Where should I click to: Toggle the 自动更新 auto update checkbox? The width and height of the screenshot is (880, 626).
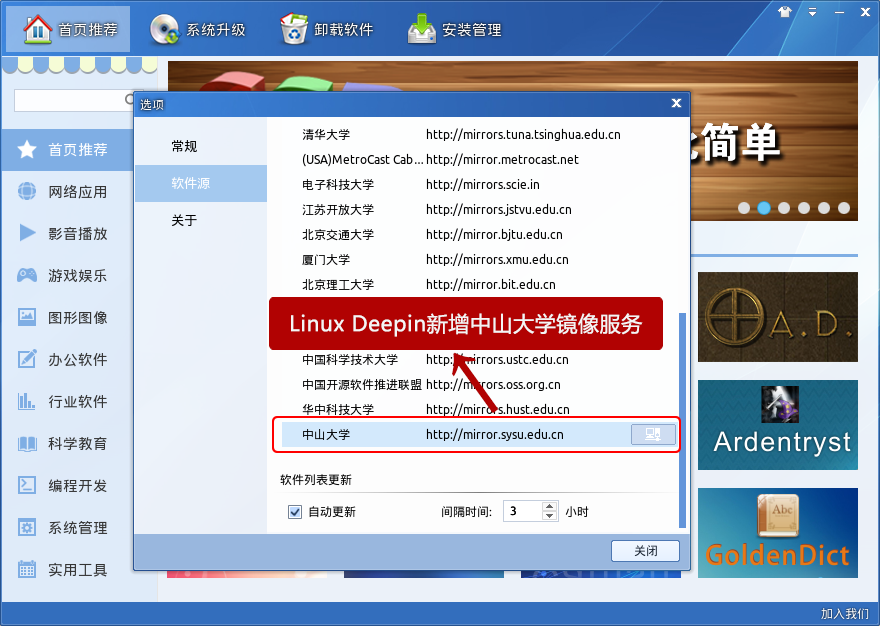click(295, 512)
